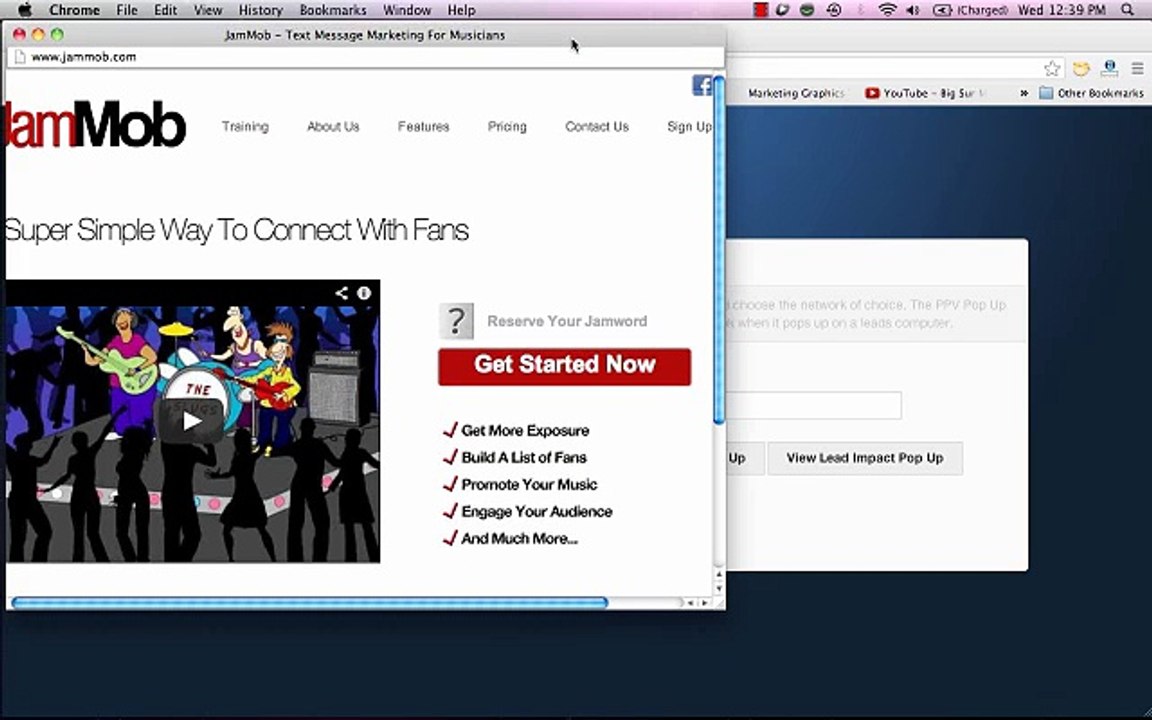Click the View Lead Impact Pop Up button
This screenshot has width=1152, height=720.
click(x=865, y=458)
